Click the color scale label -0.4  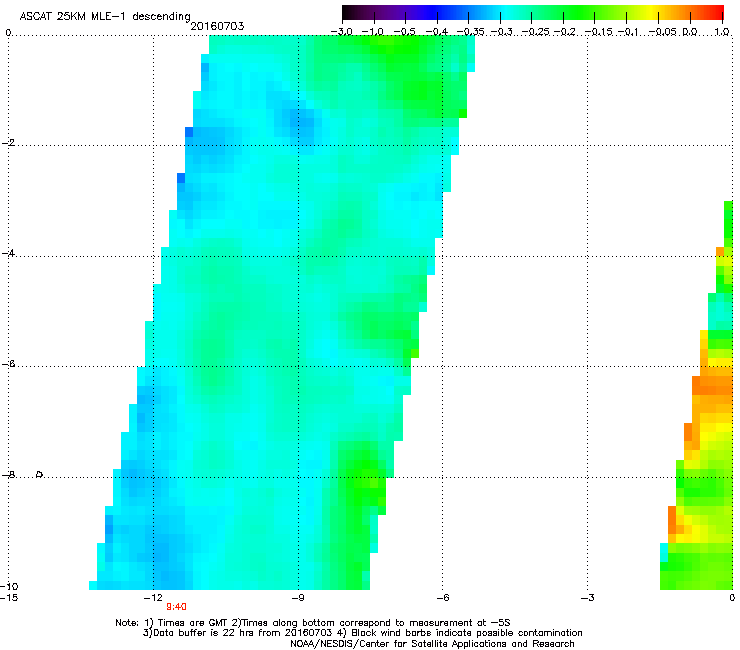pyautogui.click(x=437, y=32)
